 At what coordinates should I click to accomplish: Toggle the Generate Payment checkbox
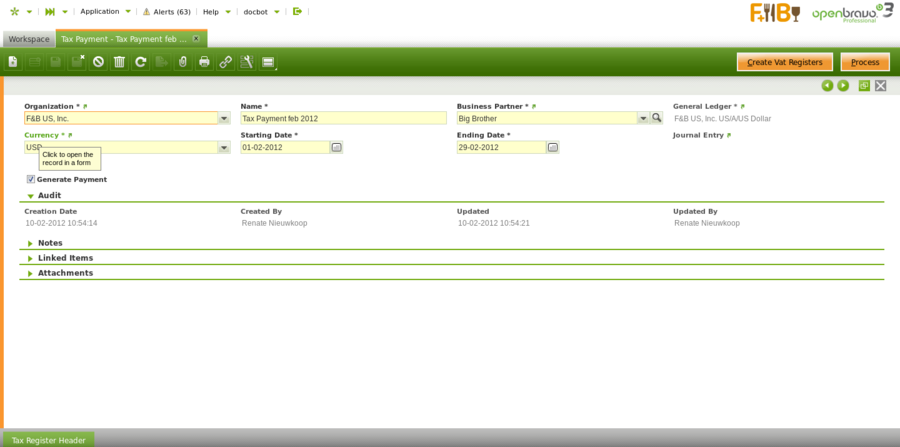tap(31, 179)
